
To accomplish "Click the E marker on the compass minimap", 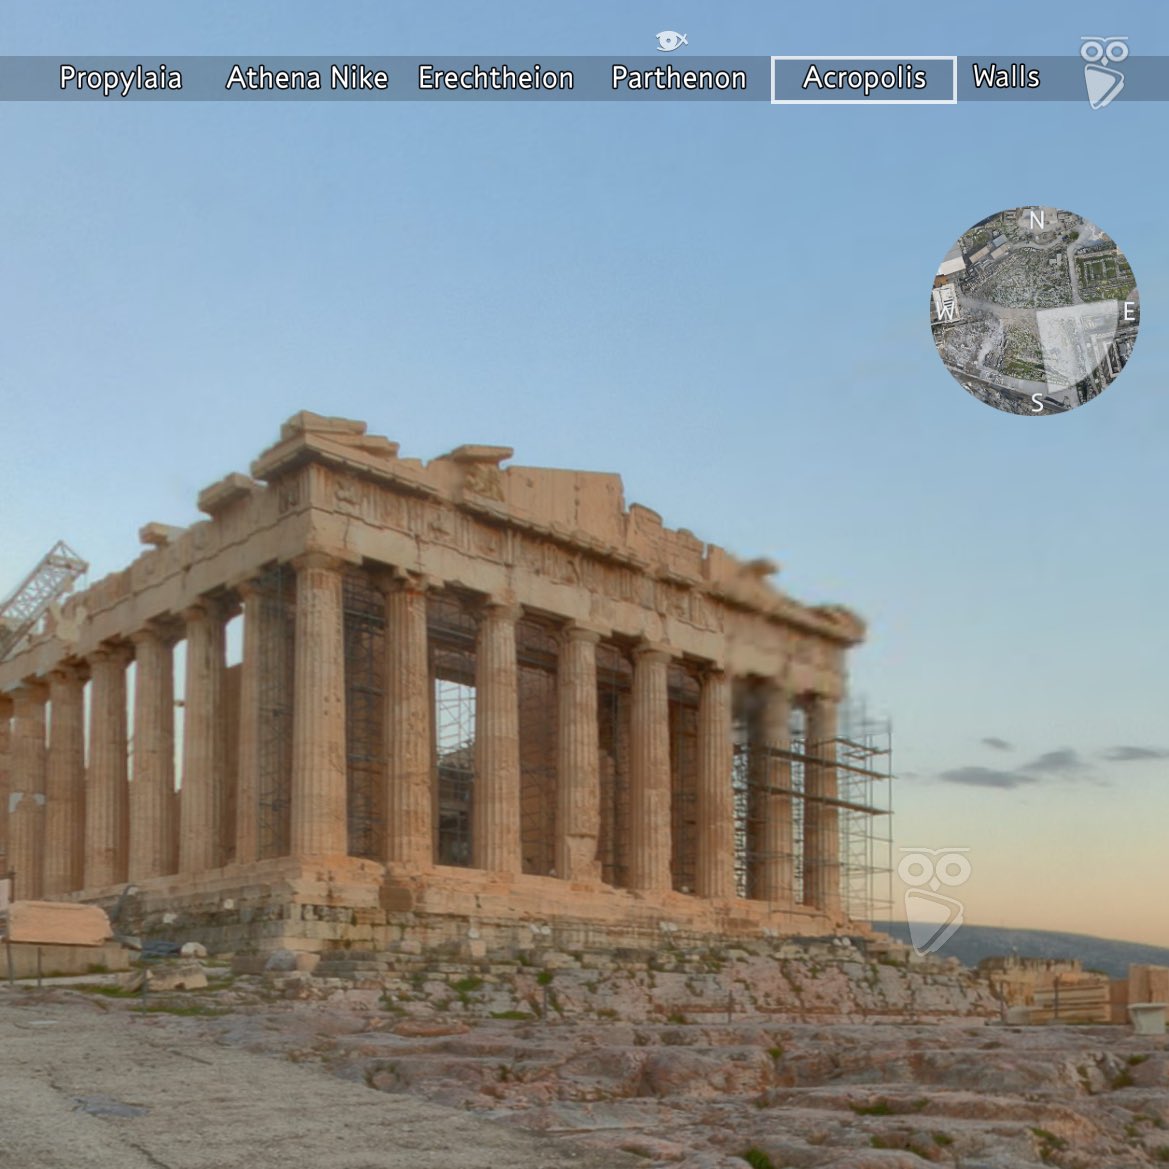I will point(1128,310).
